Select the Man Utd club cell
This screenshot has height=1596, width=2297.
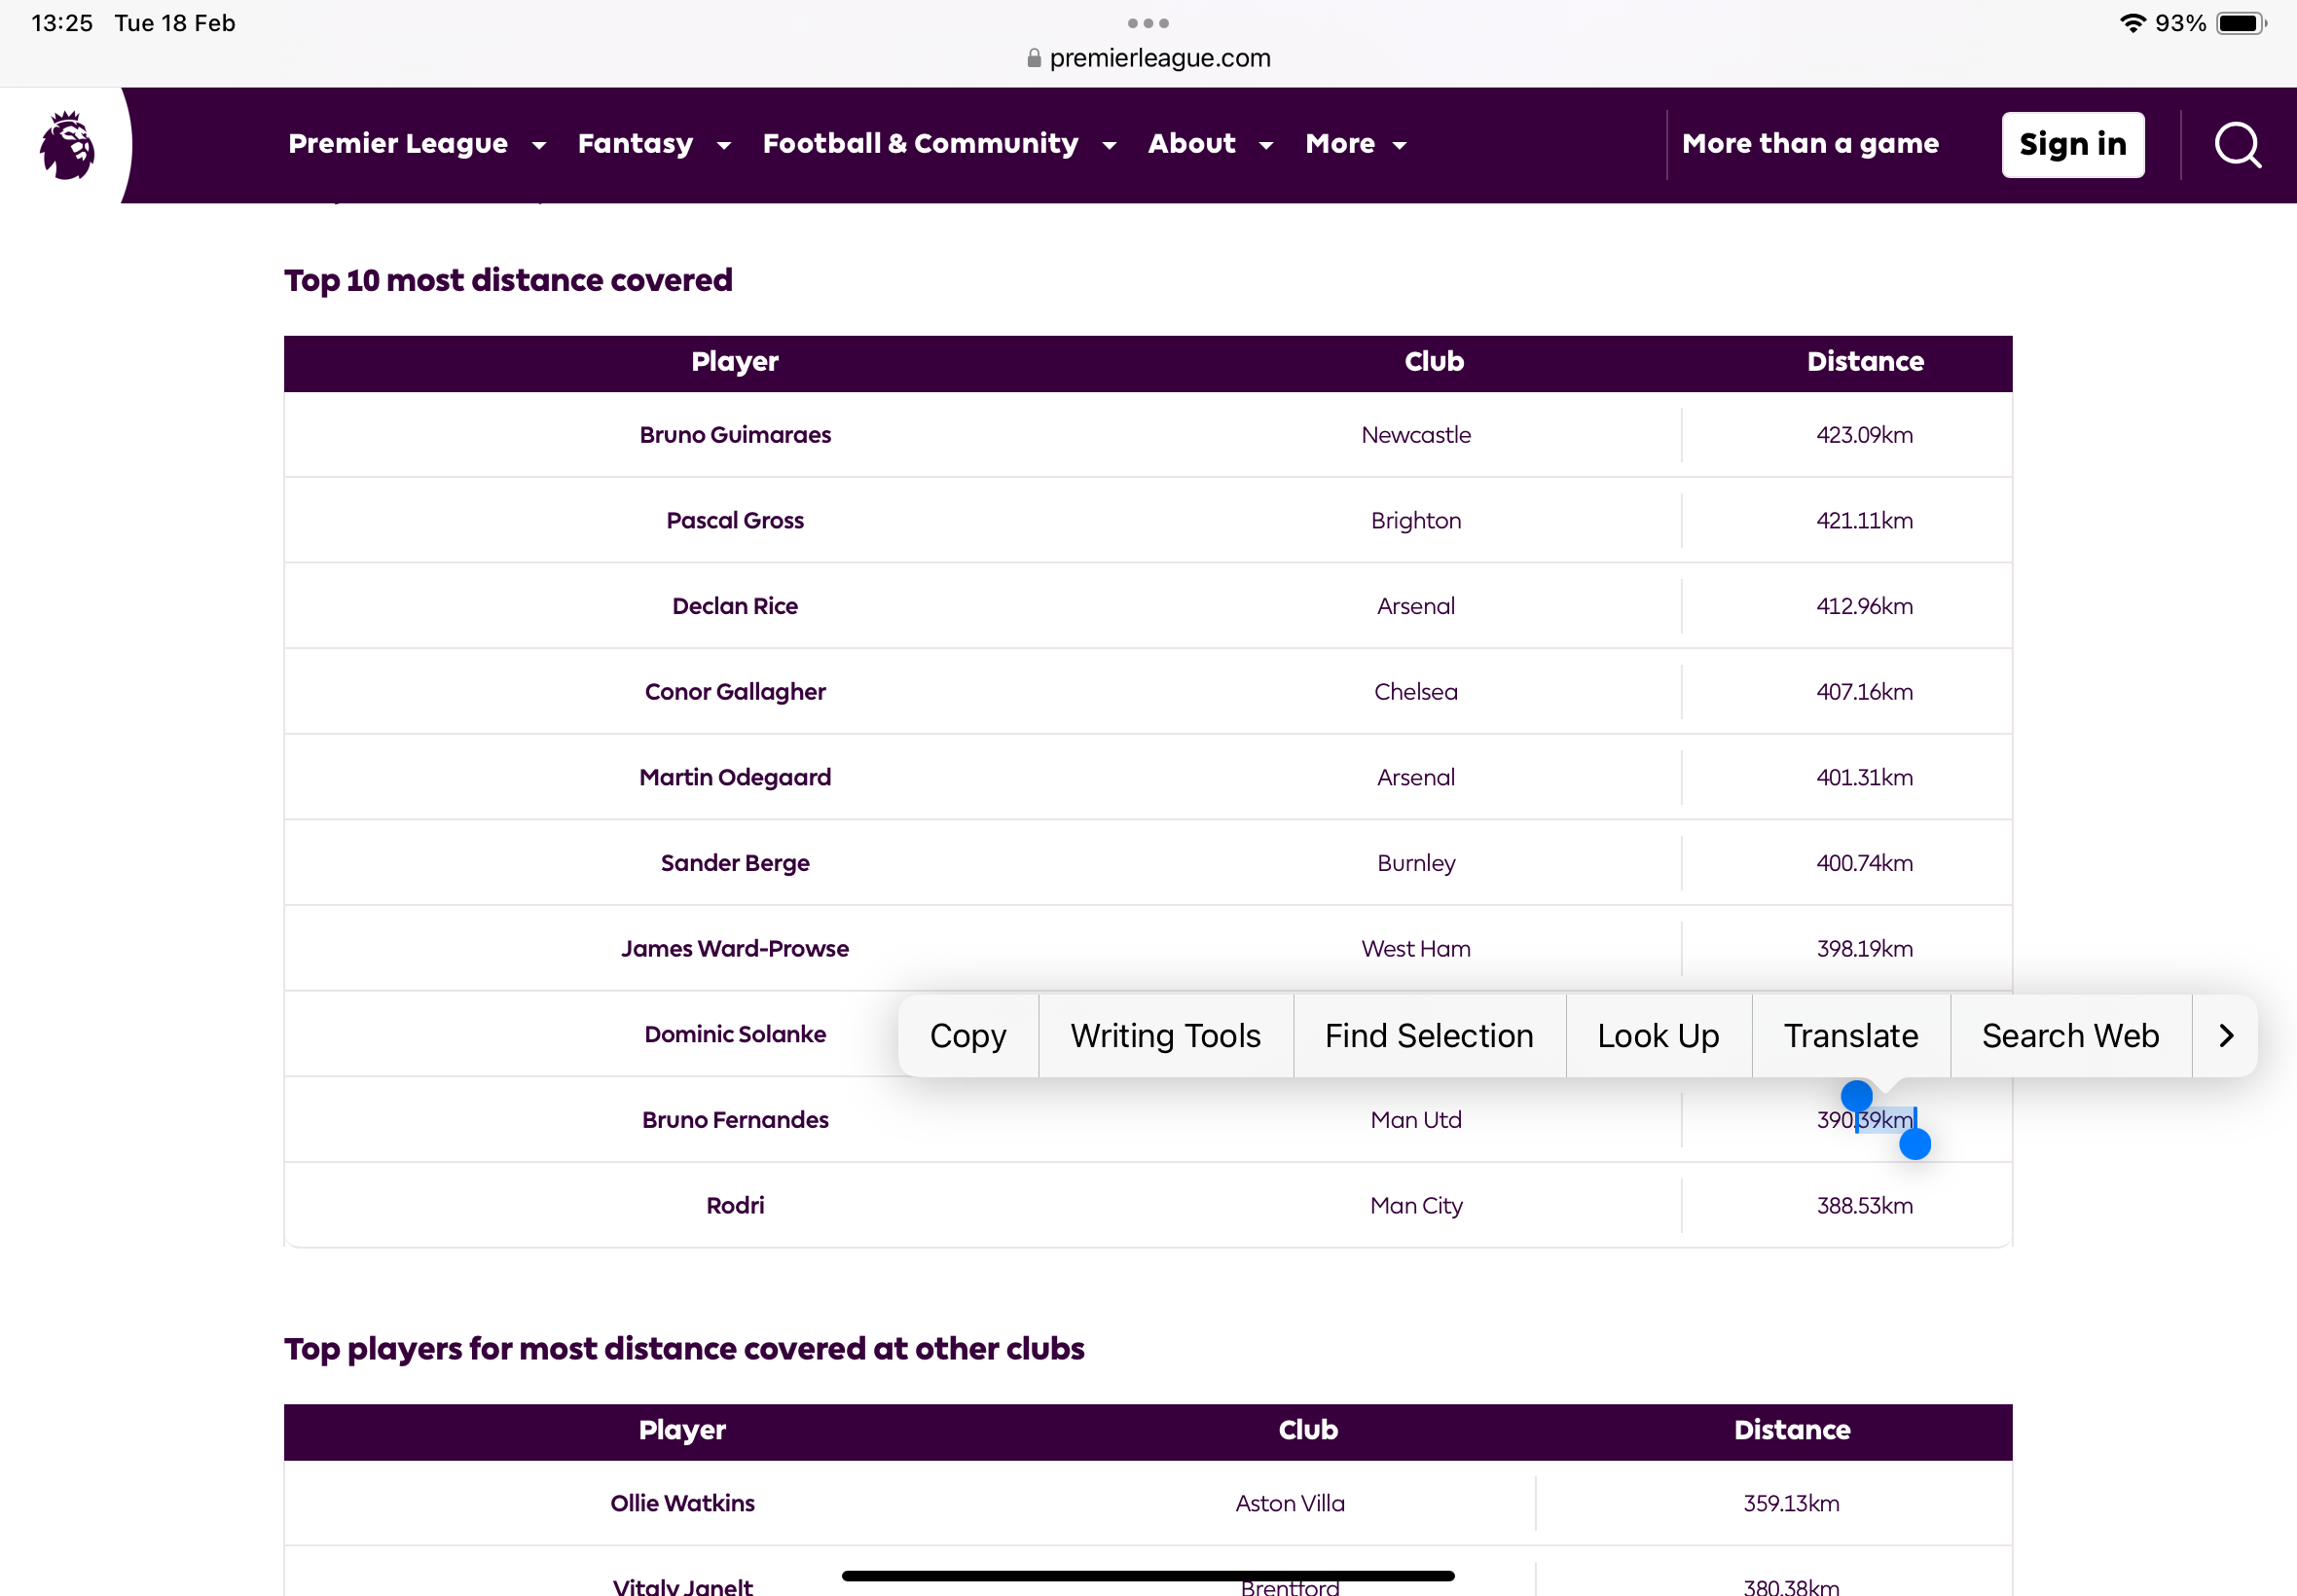pyautogui.click(x=1416, y=1120)
